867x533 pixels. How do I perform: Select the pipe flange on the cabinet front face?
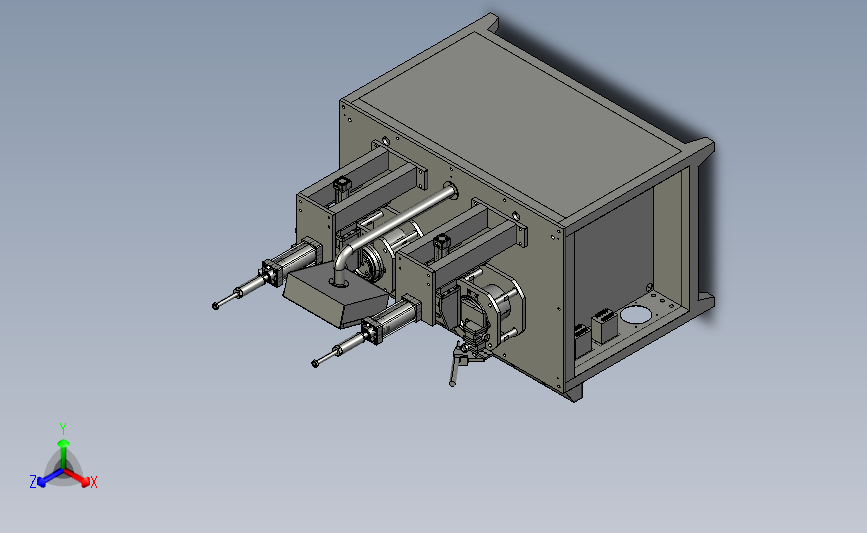pyautogui.click(x=451, y=192)
